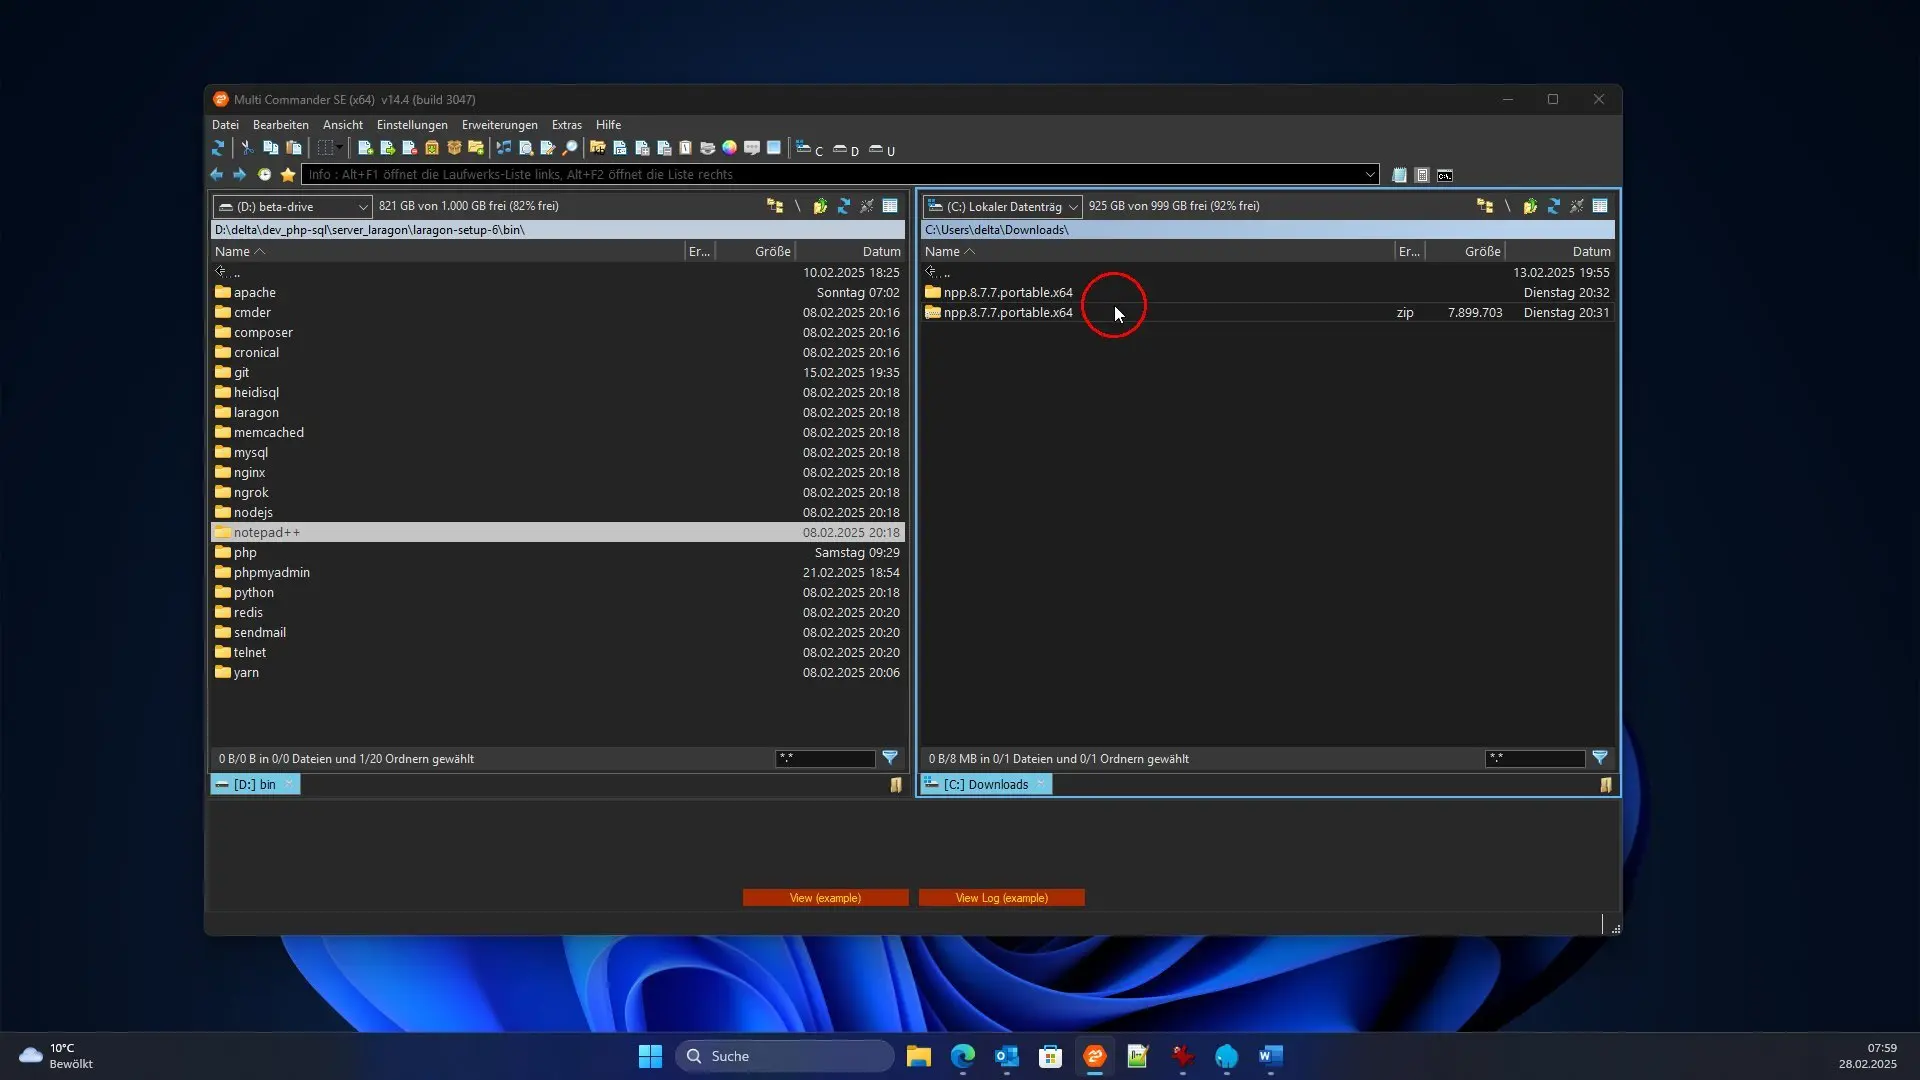Click the pack archive box icon

coord(432,148)
